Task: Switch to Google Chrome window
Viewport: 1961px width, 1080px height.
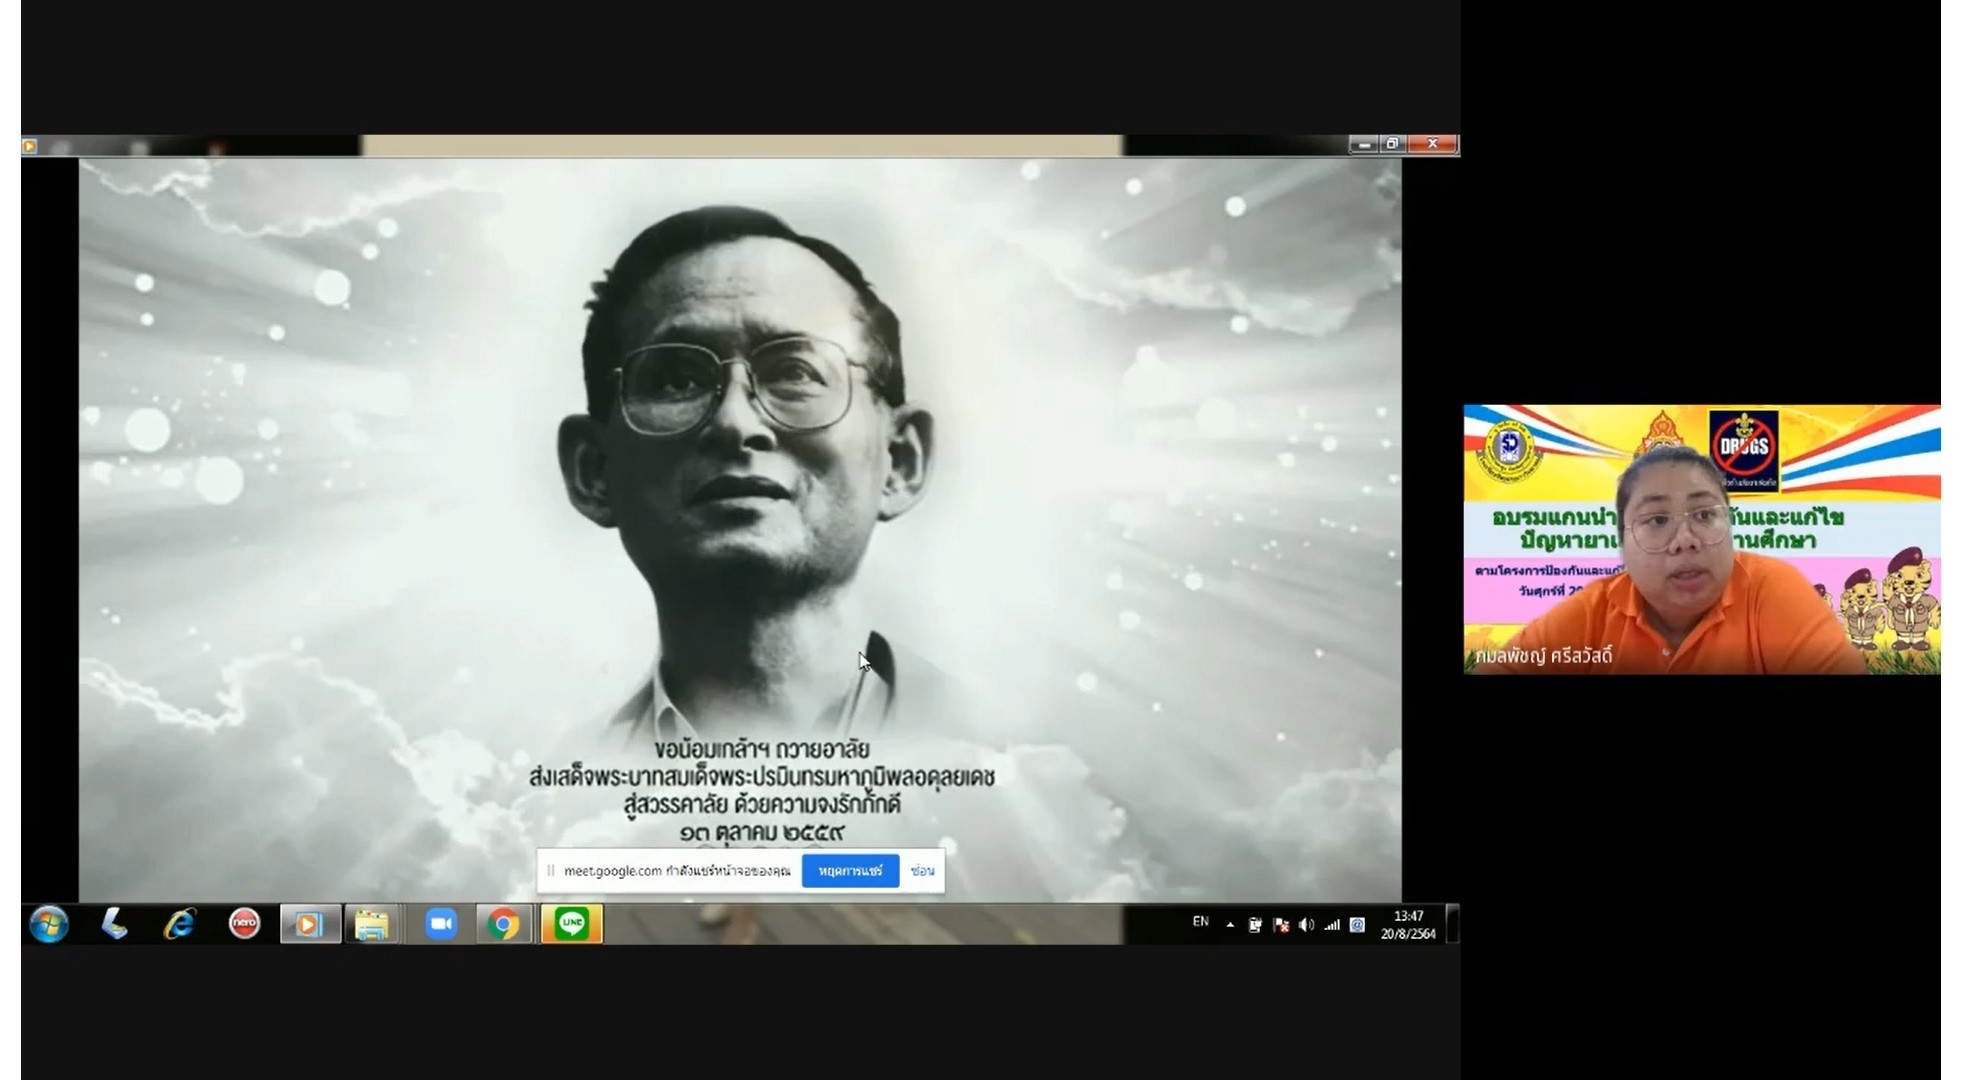Action: point(503,924)
